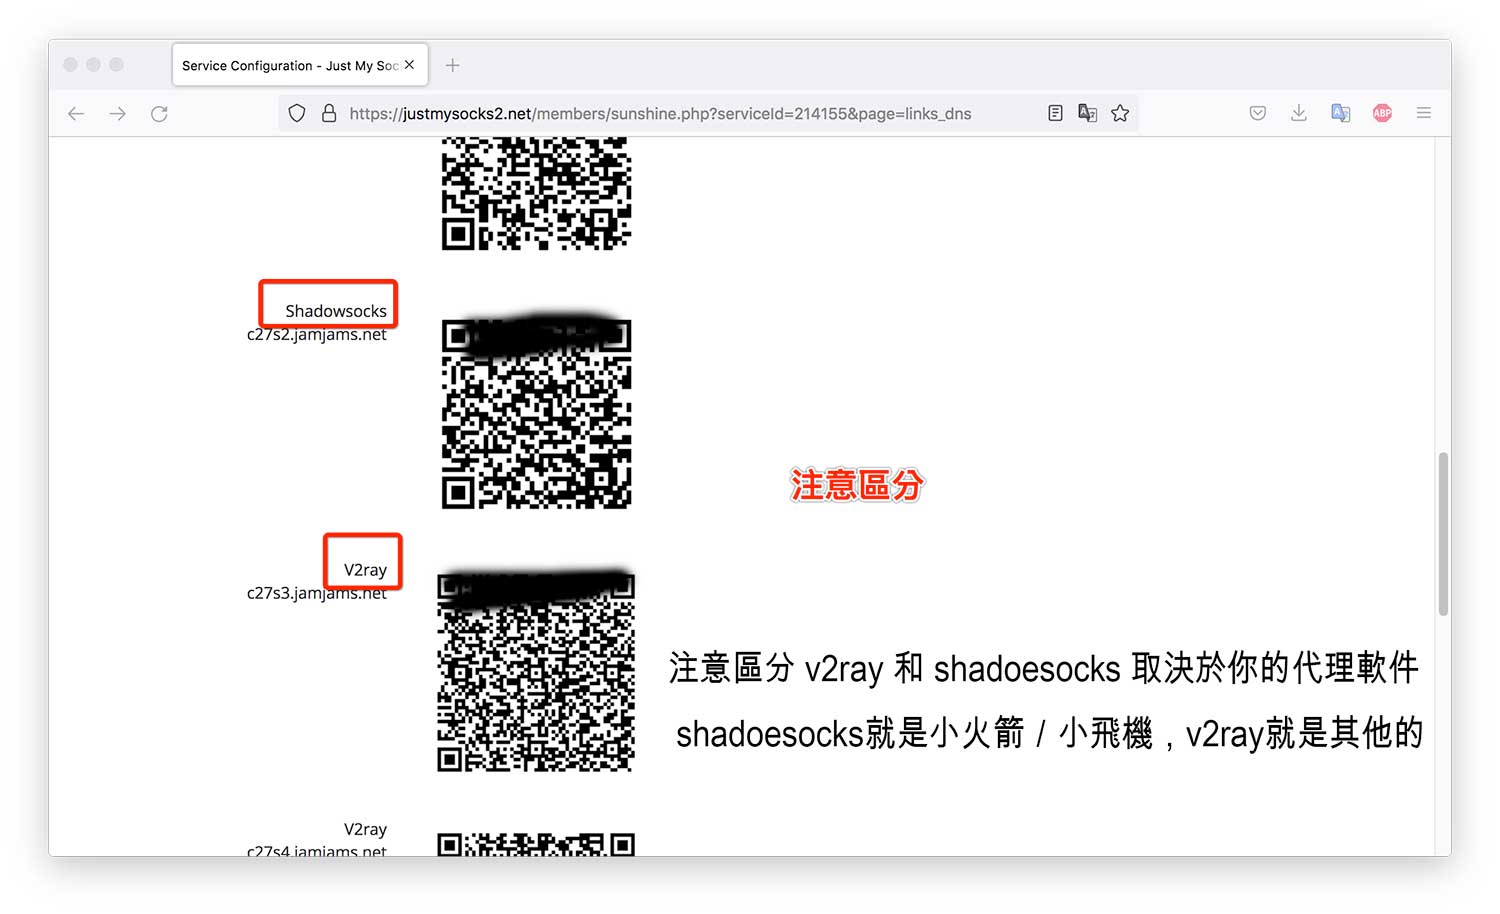Click the Shadowsocks c27s2 QR code
The image size is (1500, 914).
click(536, 414)
